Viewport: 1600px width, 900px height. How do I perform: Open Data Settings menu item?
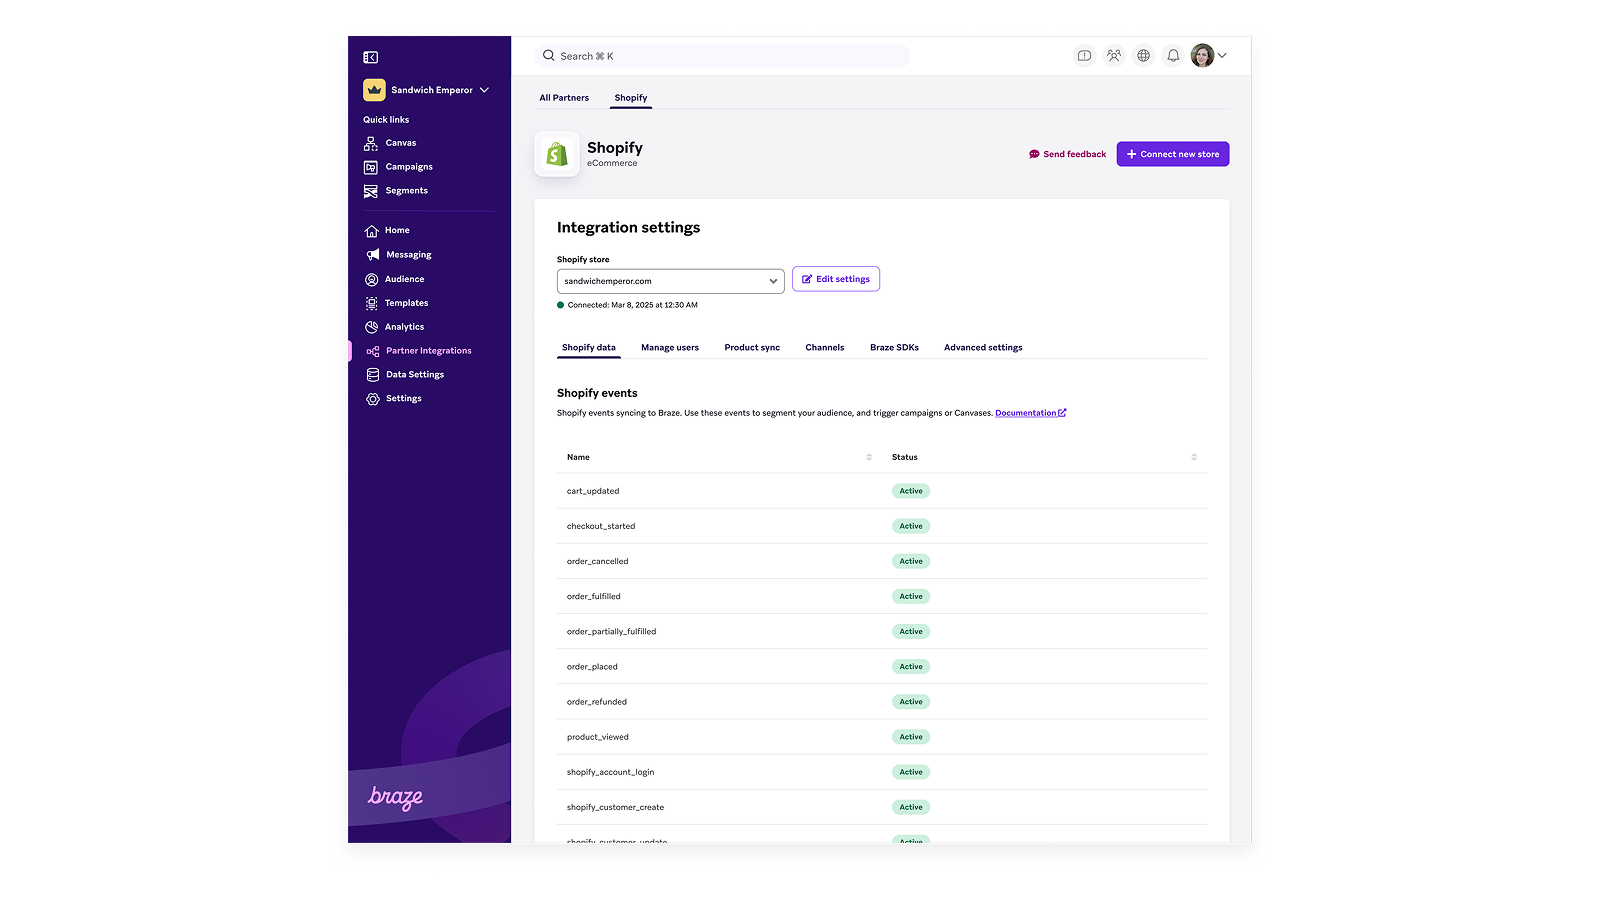(x=415, y=375)
